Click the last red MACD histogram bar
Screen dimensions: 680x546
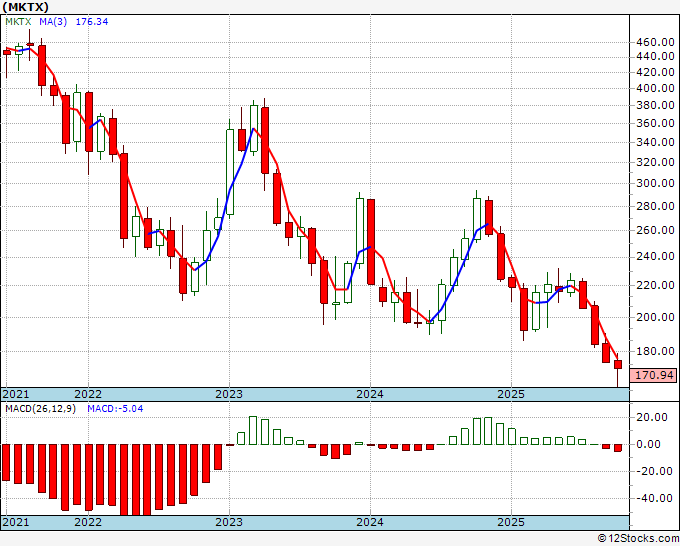tap(618, 448)
